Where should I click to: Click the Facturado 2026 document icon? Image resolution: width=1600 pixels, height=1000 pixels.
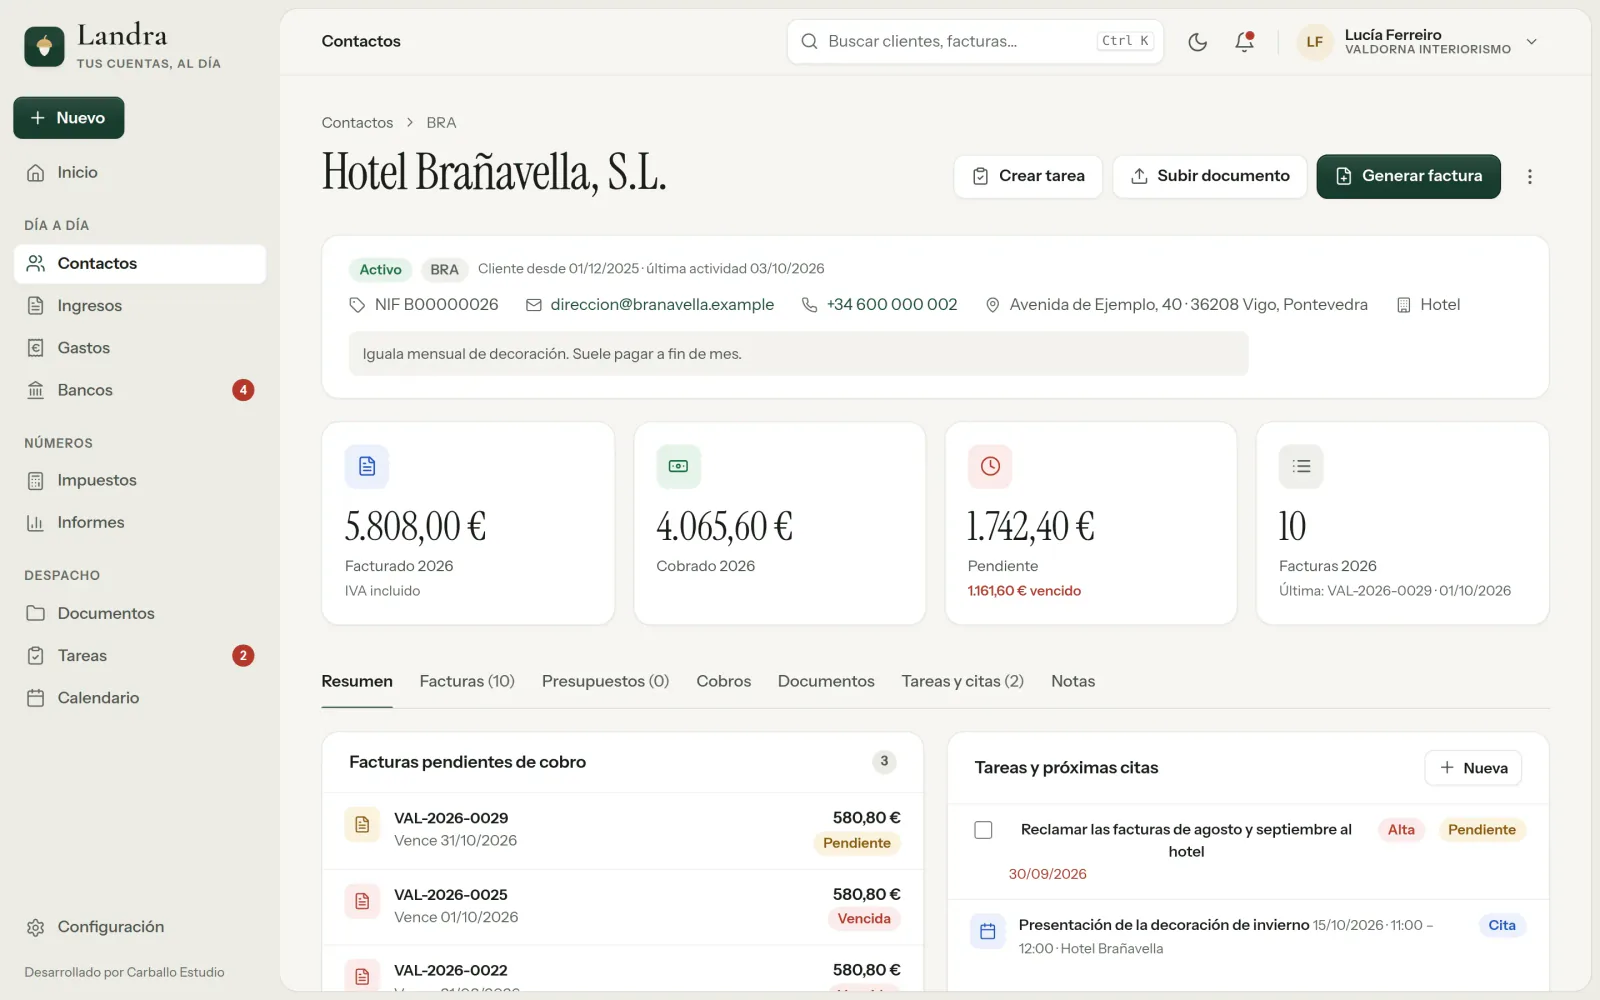[x=367, y=466]
